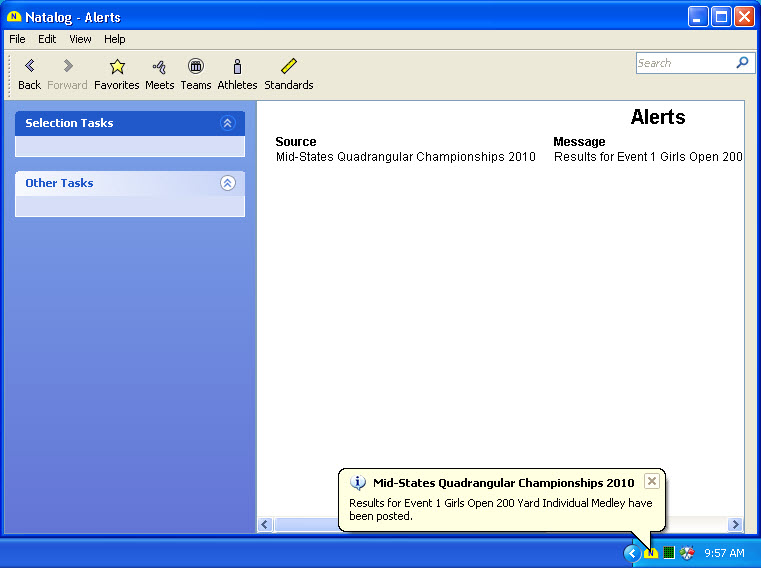Viewport: 761px width, 568px height.
Task: Expand hidden system tray icons
Action: coord(631,553)
